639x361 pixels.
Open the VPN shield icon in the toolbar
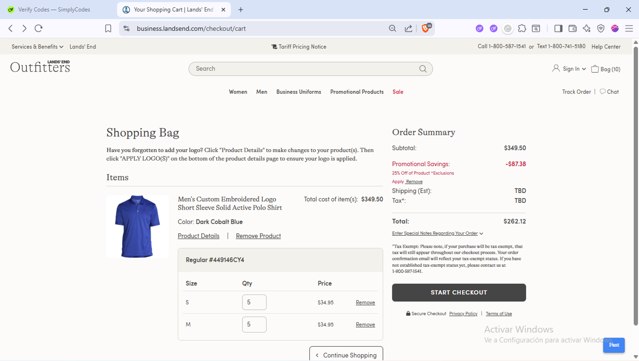601,28
